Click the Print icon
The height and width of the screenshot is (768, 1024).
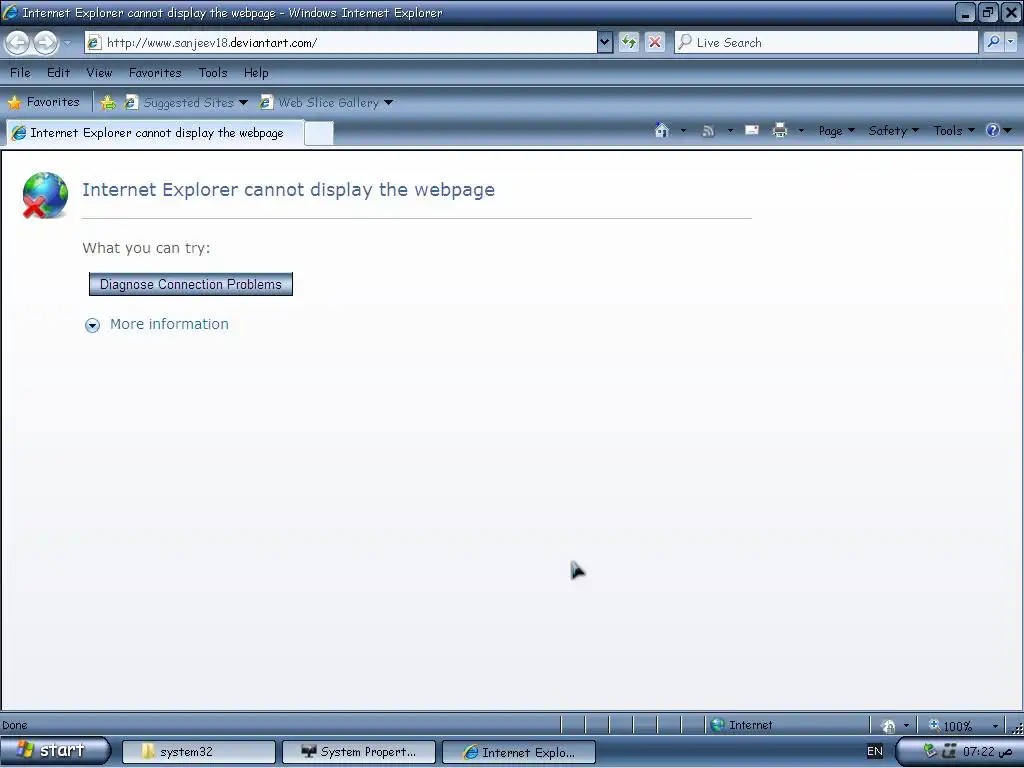(780, 131)
